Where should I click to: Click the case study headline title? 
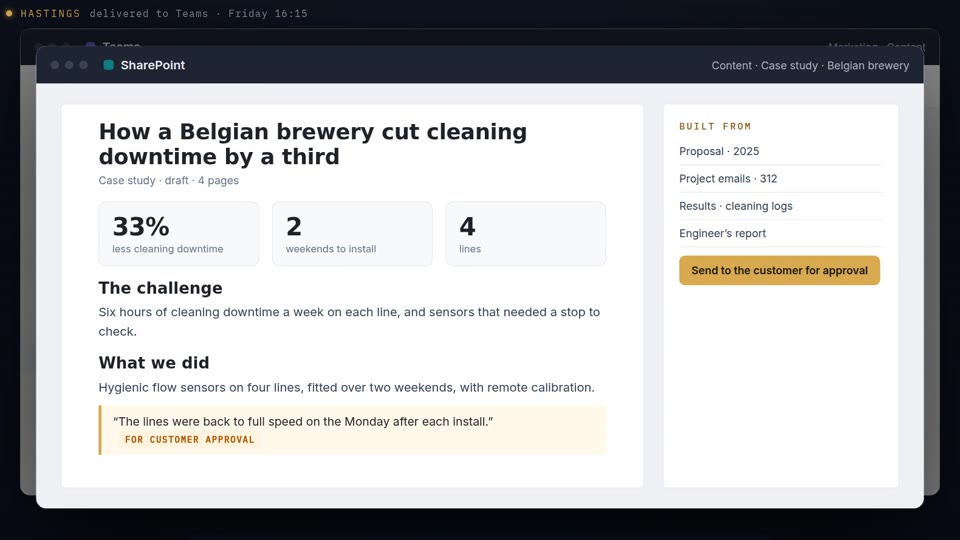coord(313,144)
